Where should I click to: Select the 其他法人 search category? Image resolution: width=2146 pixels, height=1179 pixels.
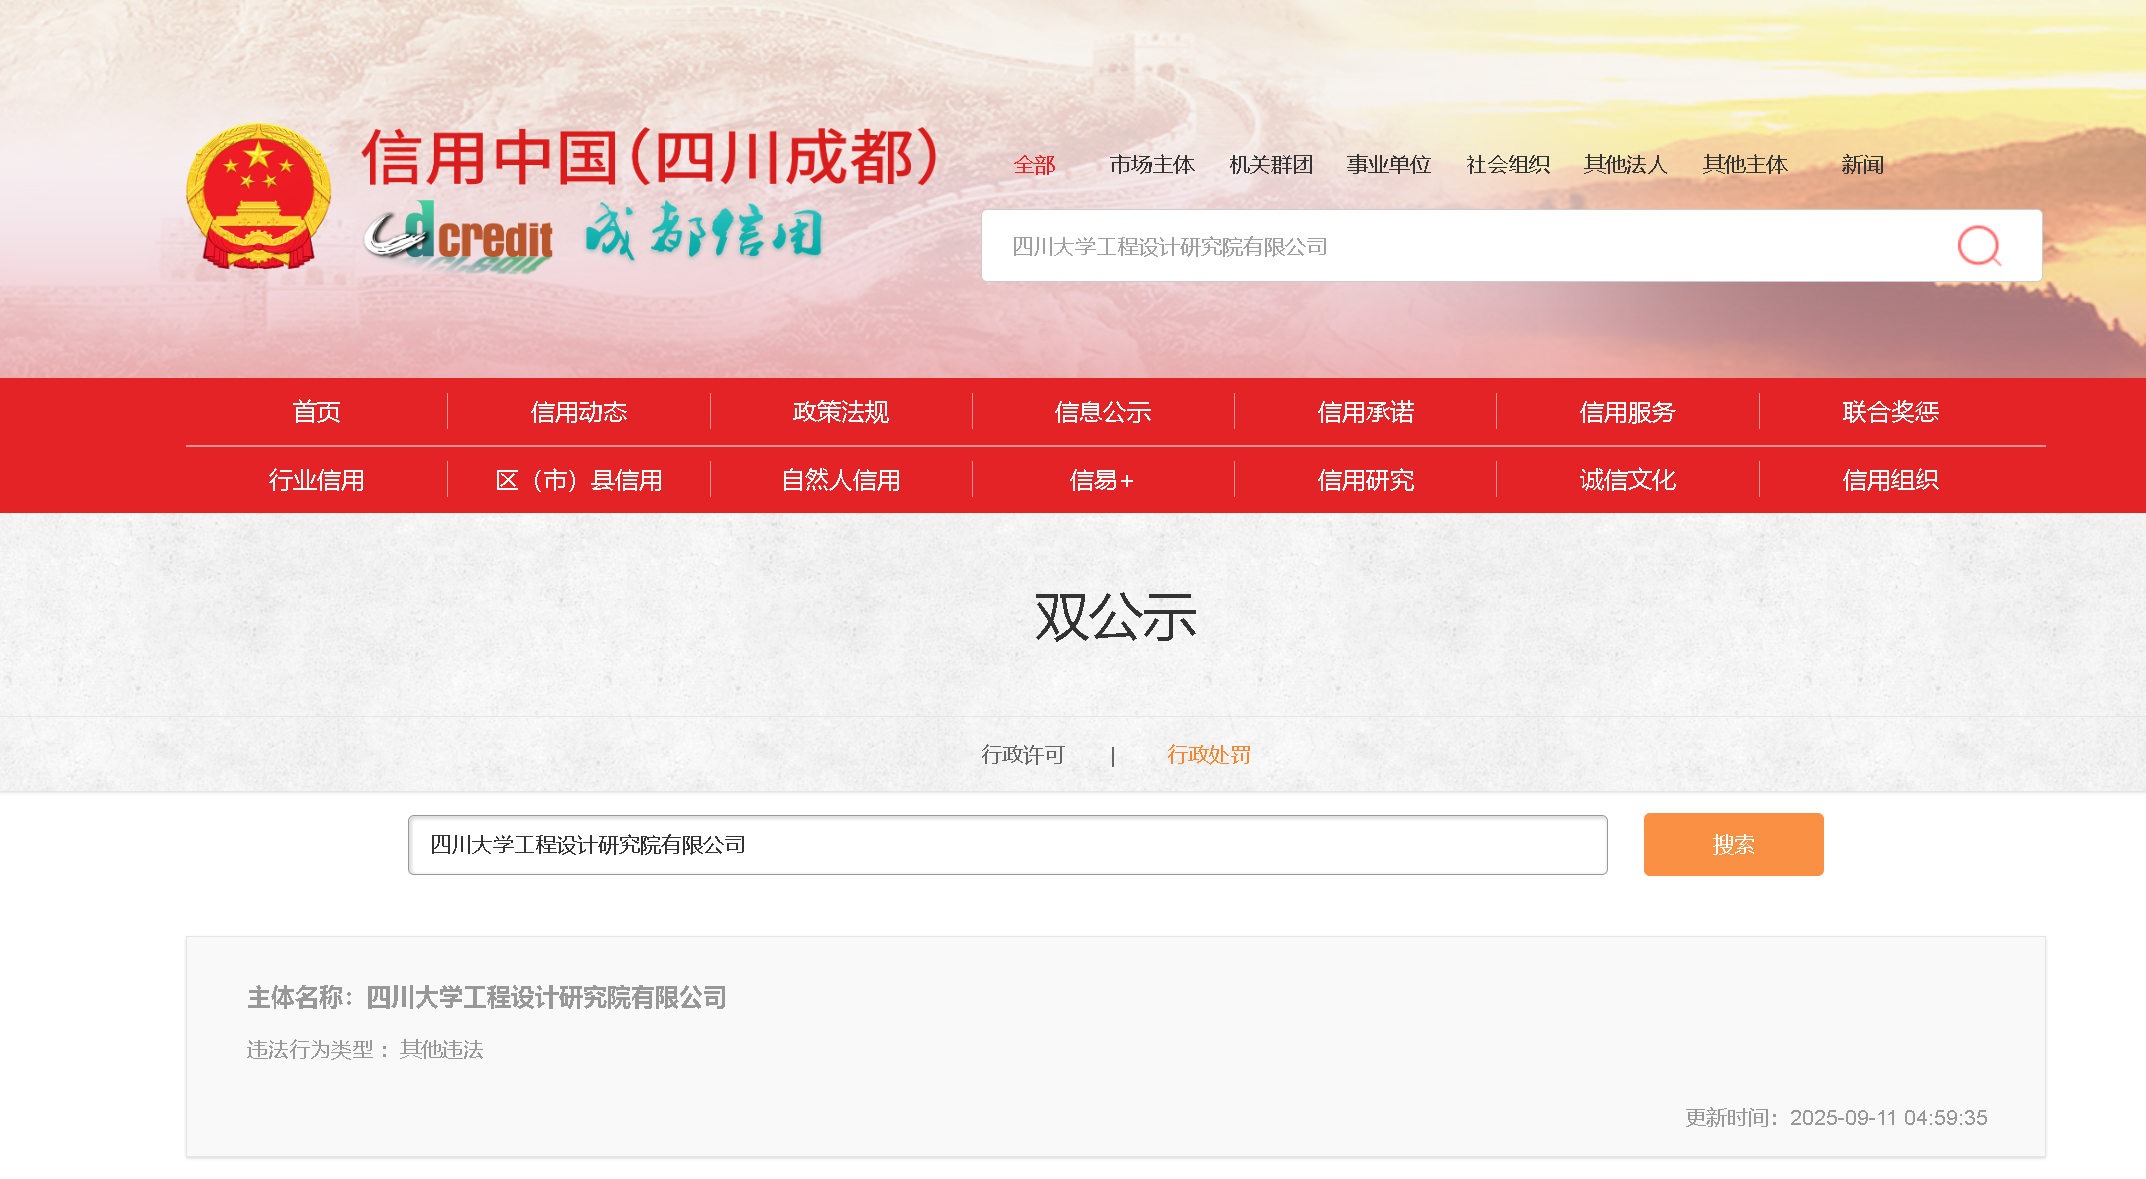pyautogui.click(x=1626, y=165)
